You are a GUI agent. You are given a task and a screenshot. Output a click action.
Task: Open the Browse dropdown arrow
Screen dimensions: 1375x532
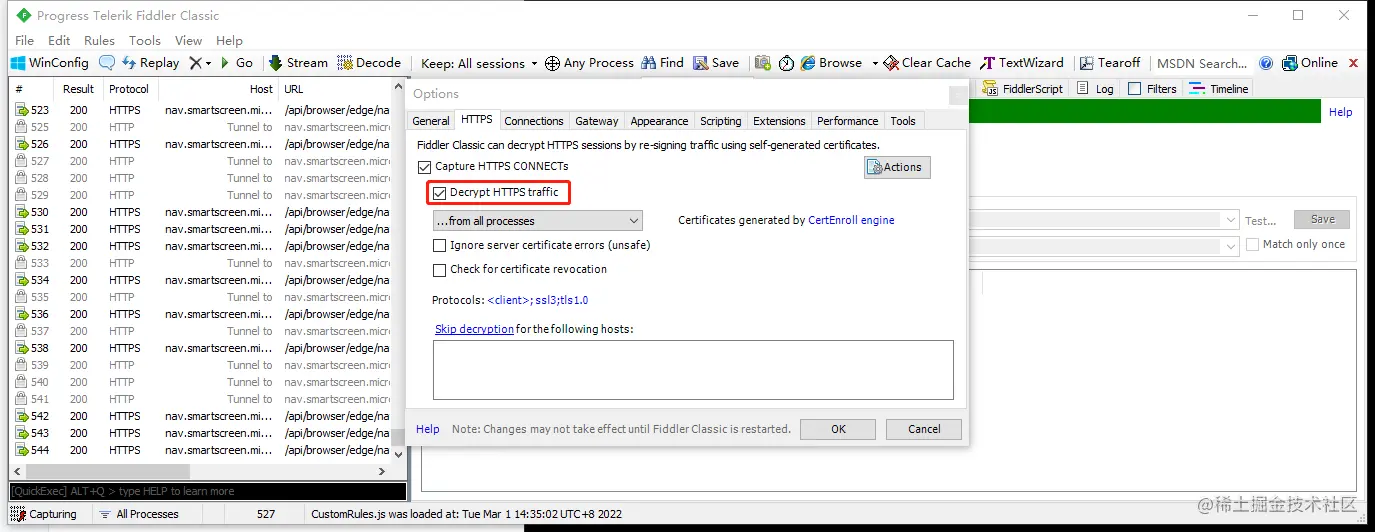(875, 63)
